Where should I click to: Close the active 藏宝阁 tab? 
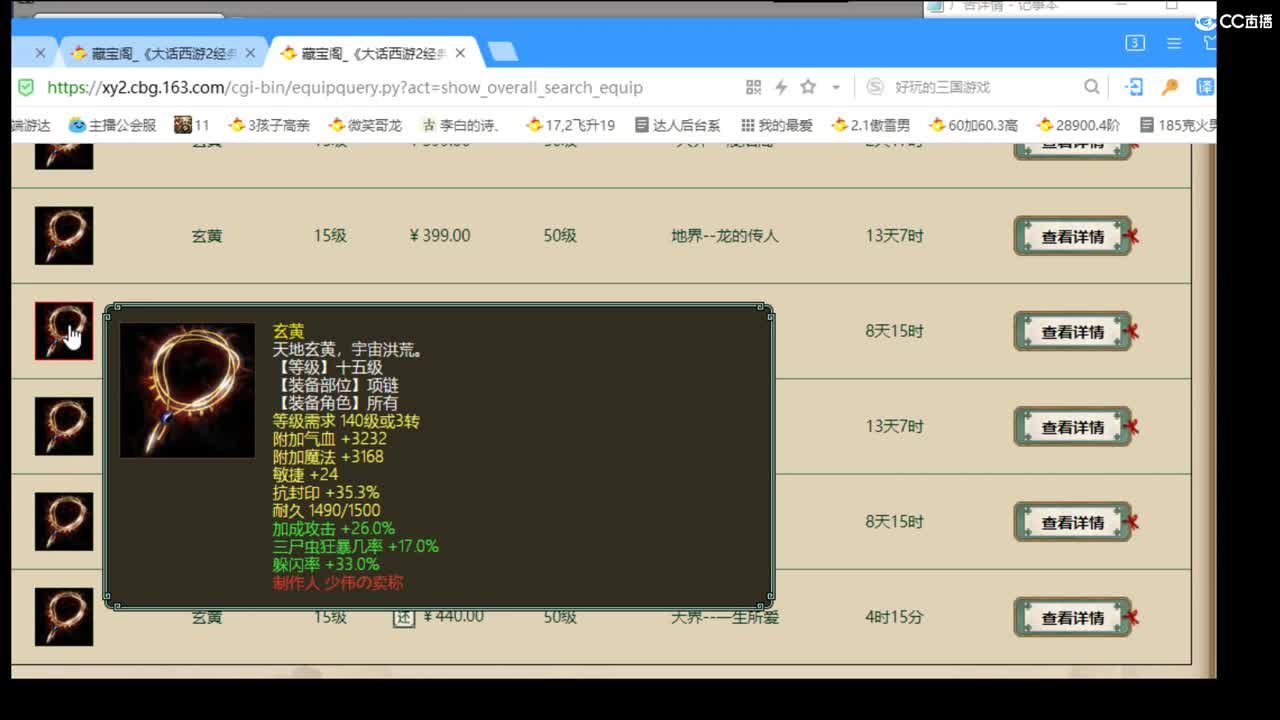pyautogui.click(x=460, y=53)
